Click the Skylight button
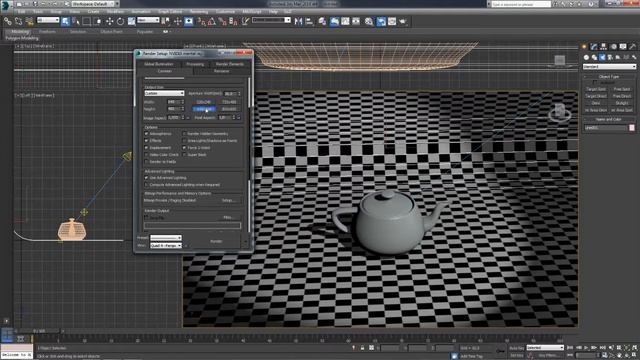640x360 pixels. [622, 103]
